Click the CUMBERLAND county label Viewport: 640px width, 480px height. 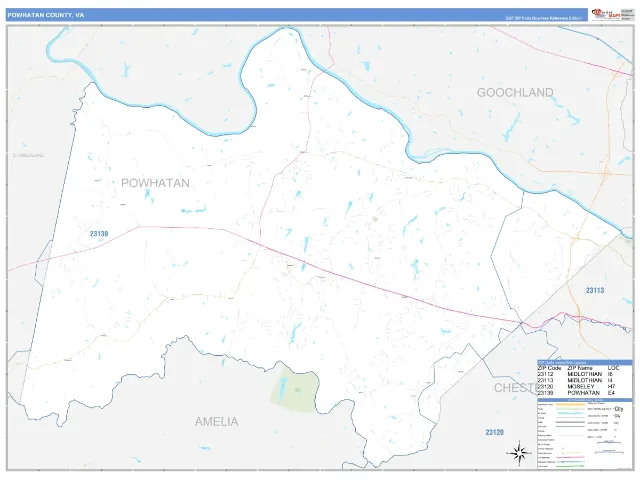coord(29,156)
